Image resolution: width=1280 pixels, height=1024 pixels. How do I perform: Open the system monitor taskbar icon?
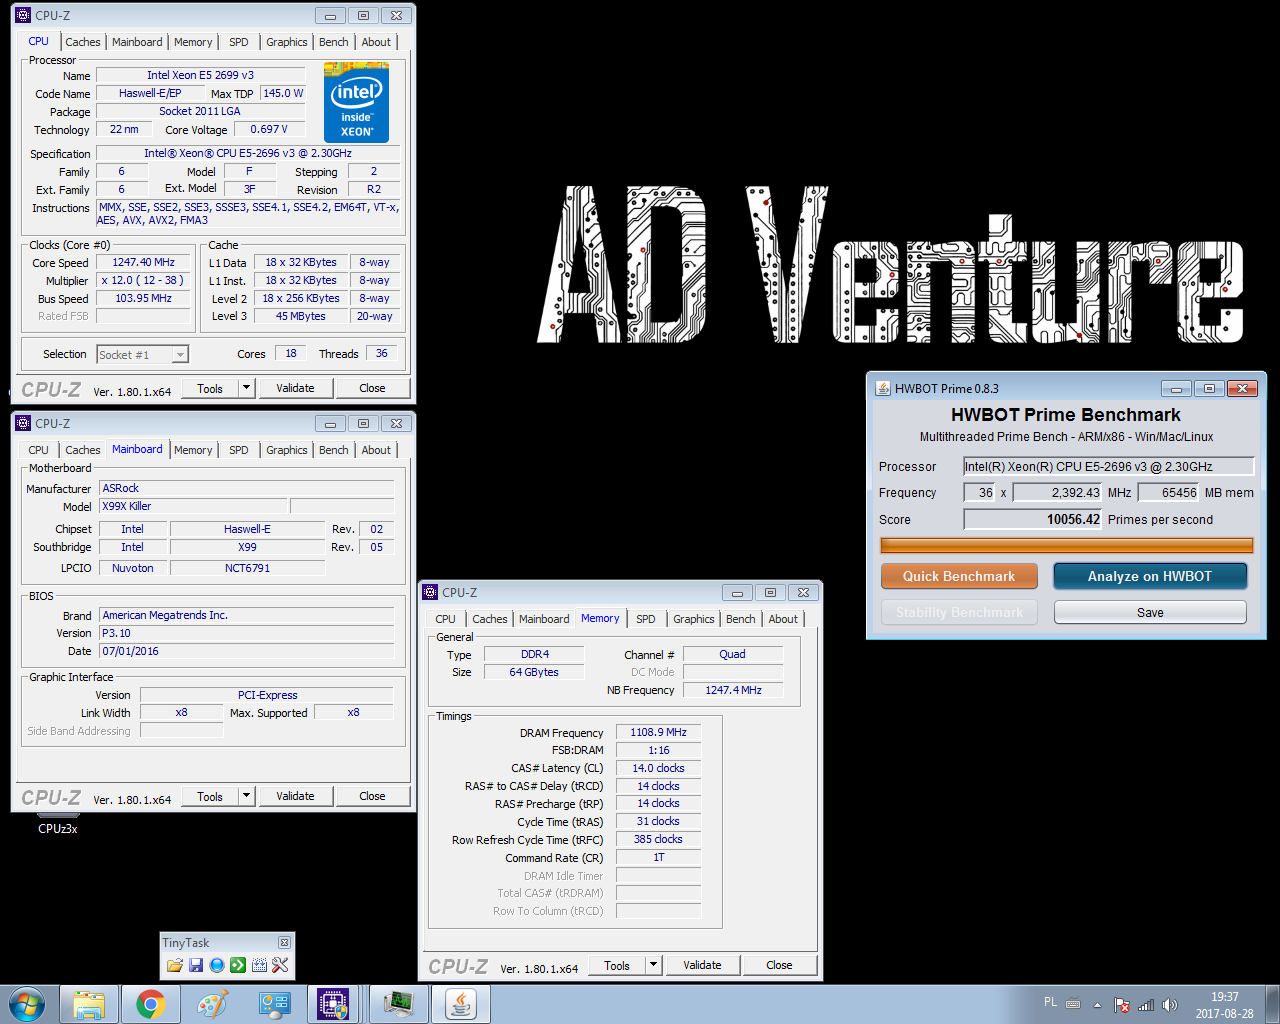[398, 1004]
